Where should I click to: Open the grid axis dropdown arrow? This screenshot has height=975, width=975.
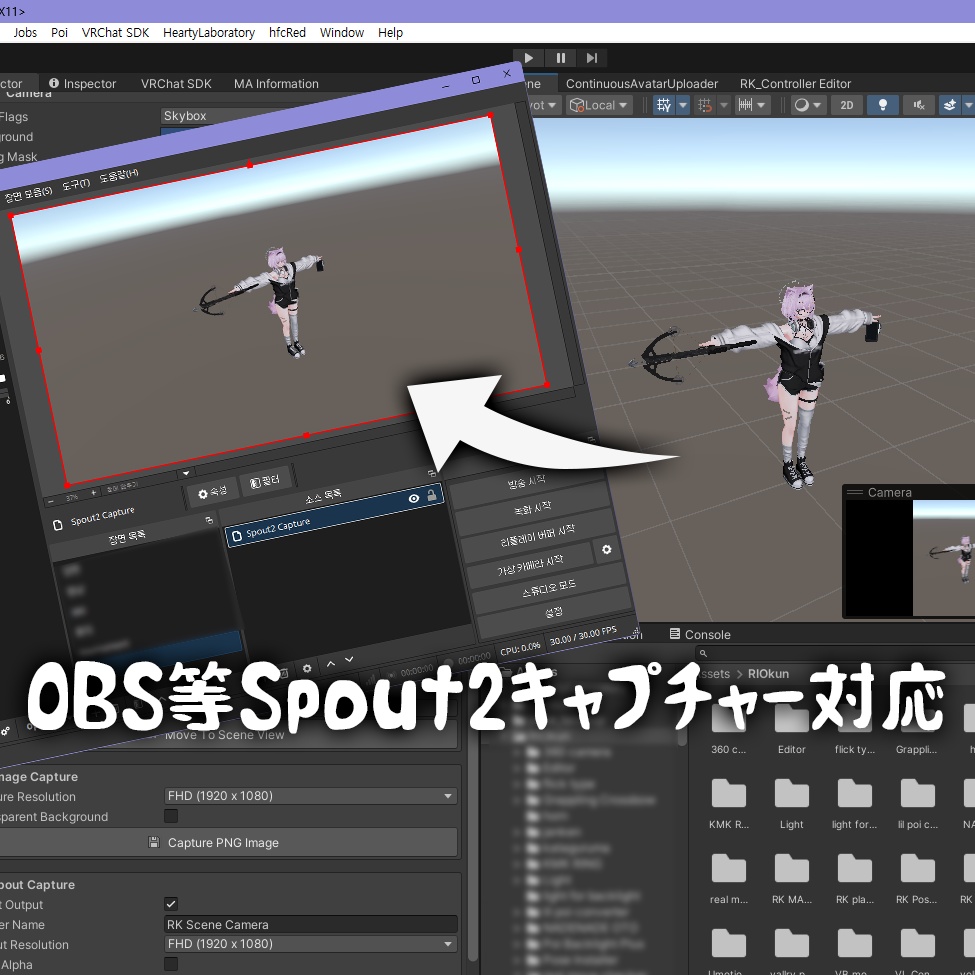point(683,105)
